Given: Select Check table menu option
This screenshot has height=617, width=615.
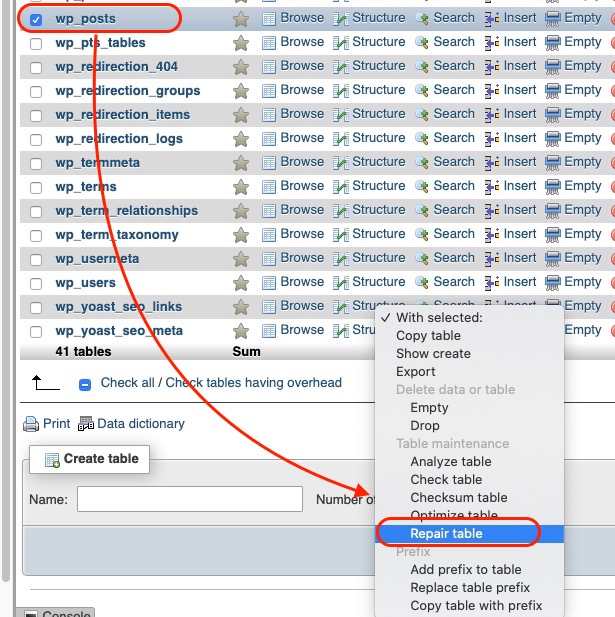Looking at the screenshot, I should pos(469,480).
